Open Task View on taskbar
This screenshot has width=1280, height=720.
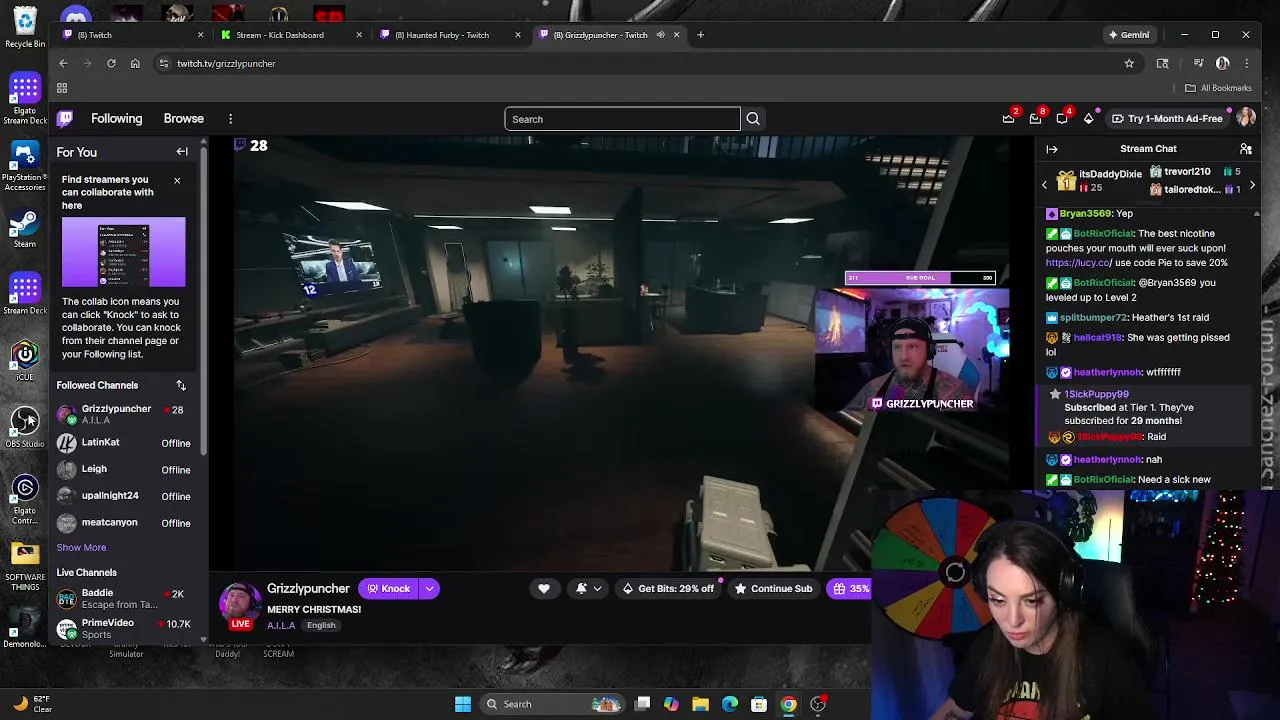point(643,704)
